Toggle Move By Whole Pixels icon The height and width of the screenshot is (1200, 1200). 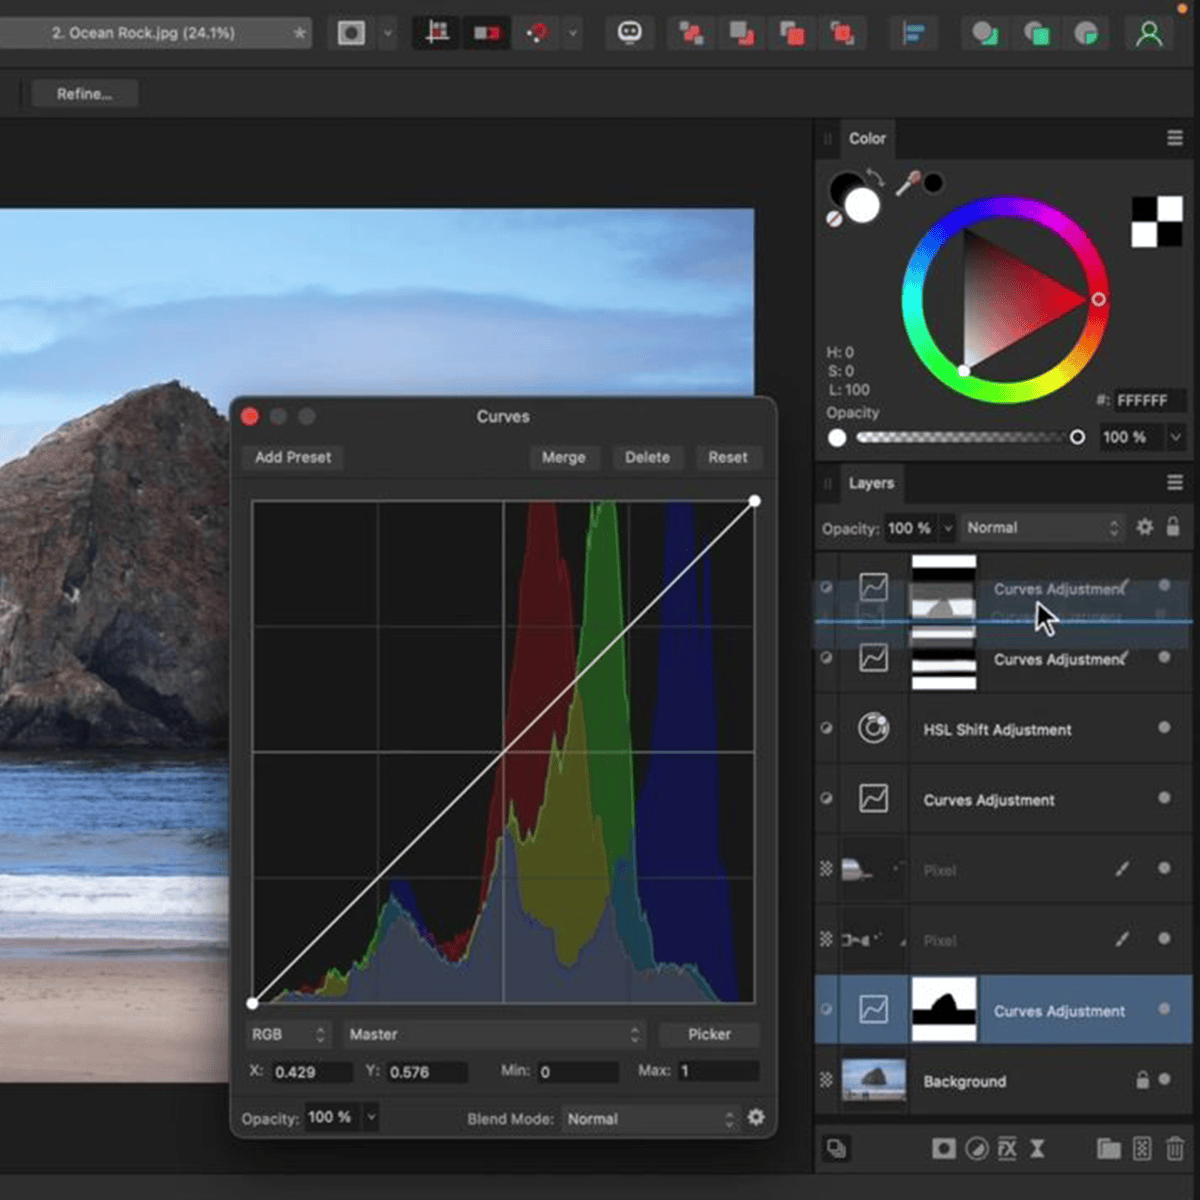click(486, 33)
